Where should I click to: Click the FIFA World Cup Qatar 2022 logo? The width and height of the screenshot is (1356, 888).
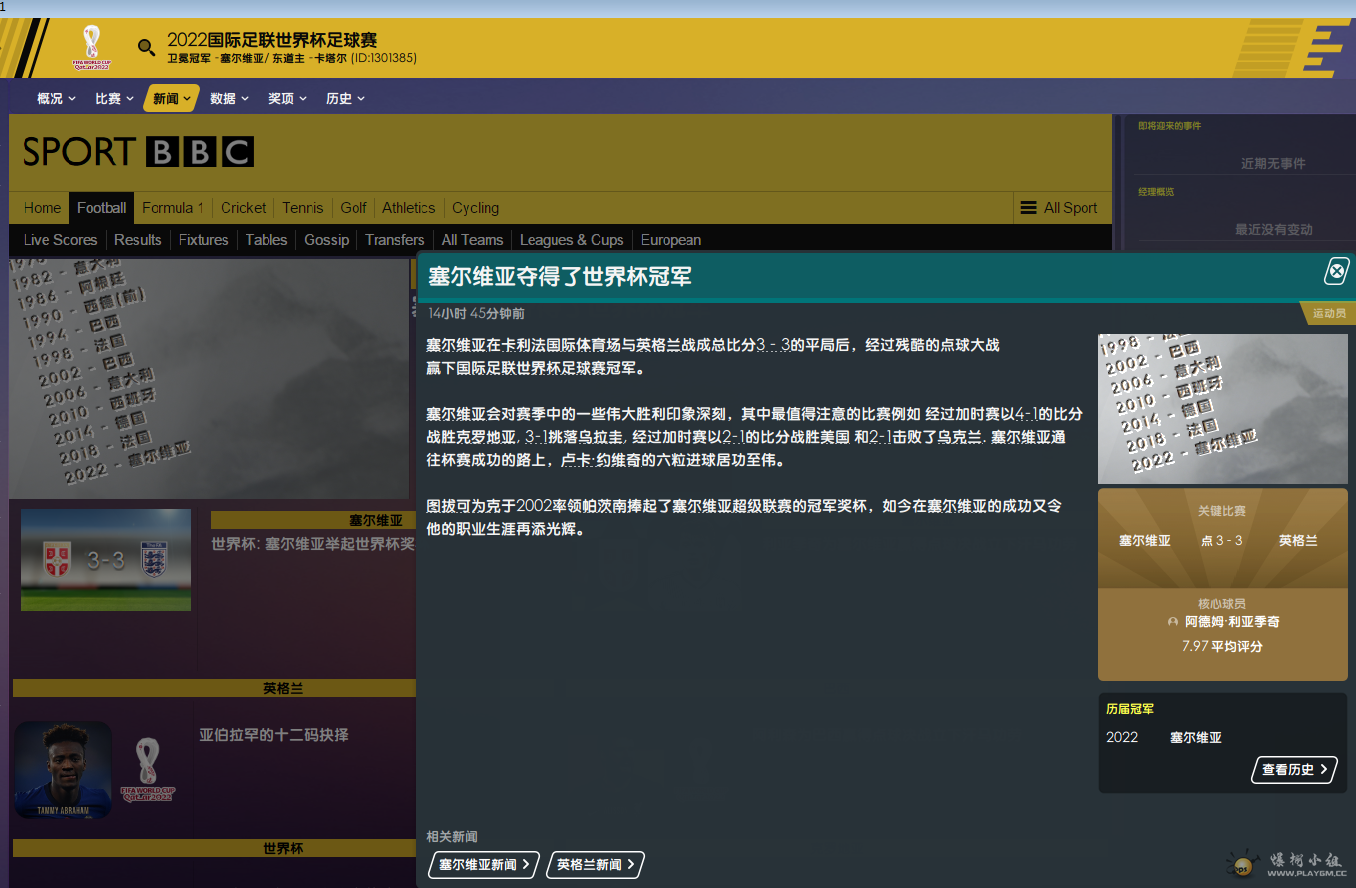coord(92,47)
